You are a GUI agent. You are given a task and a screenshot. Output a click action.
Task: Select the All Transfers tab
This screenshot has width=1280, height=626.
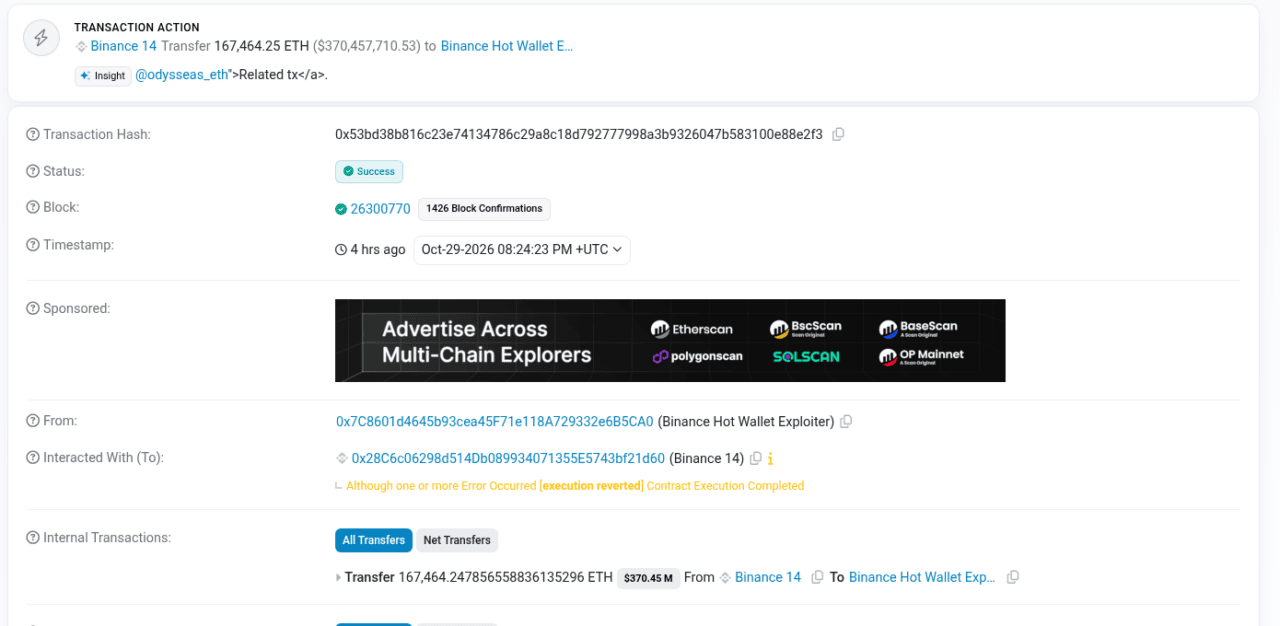point(374,540)
